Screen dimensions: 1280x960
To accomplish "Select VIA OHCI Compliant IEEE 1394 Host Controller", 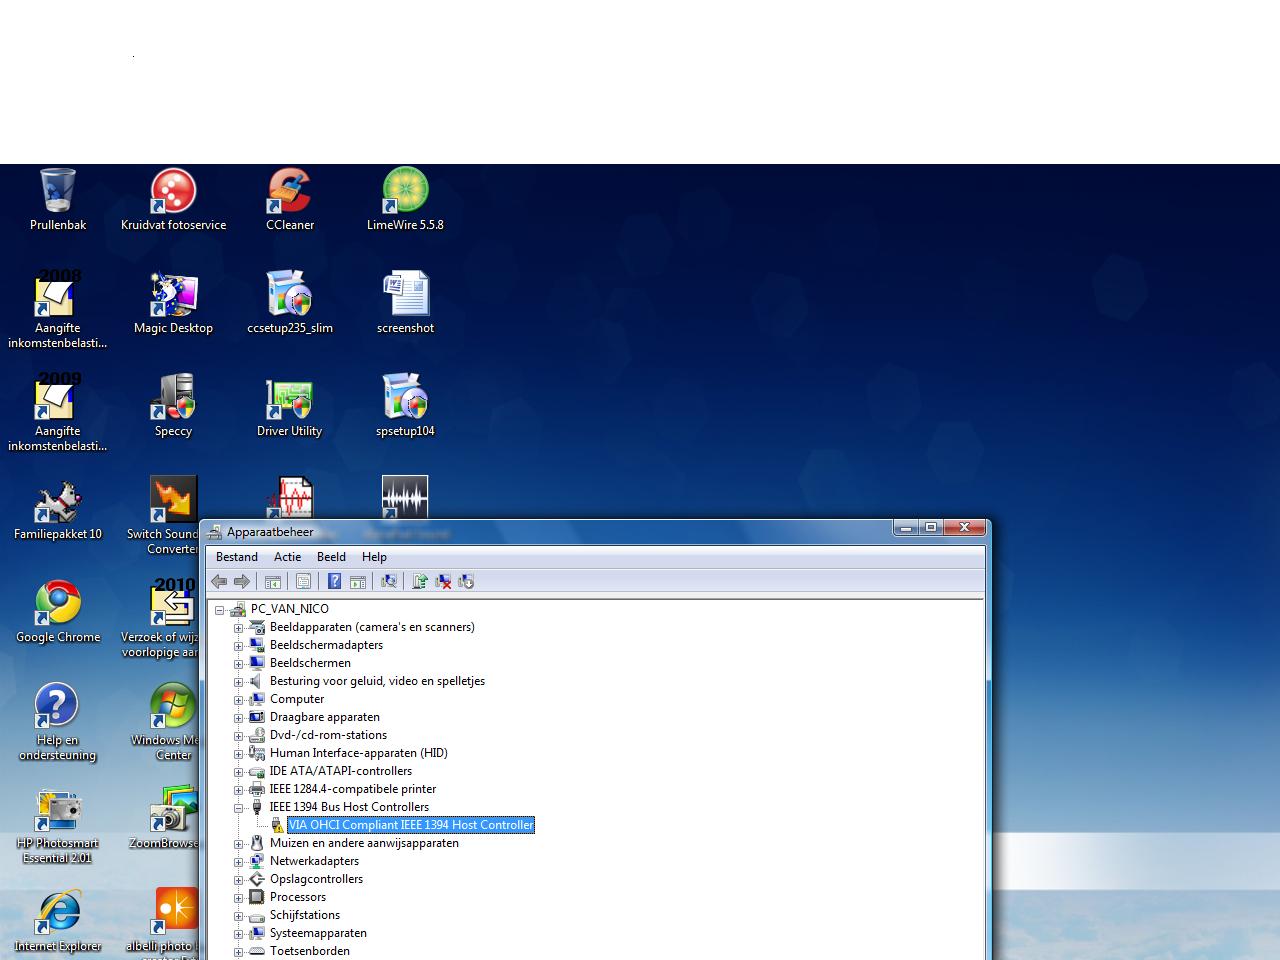I will pyautogui.click(x=411, y=825).
